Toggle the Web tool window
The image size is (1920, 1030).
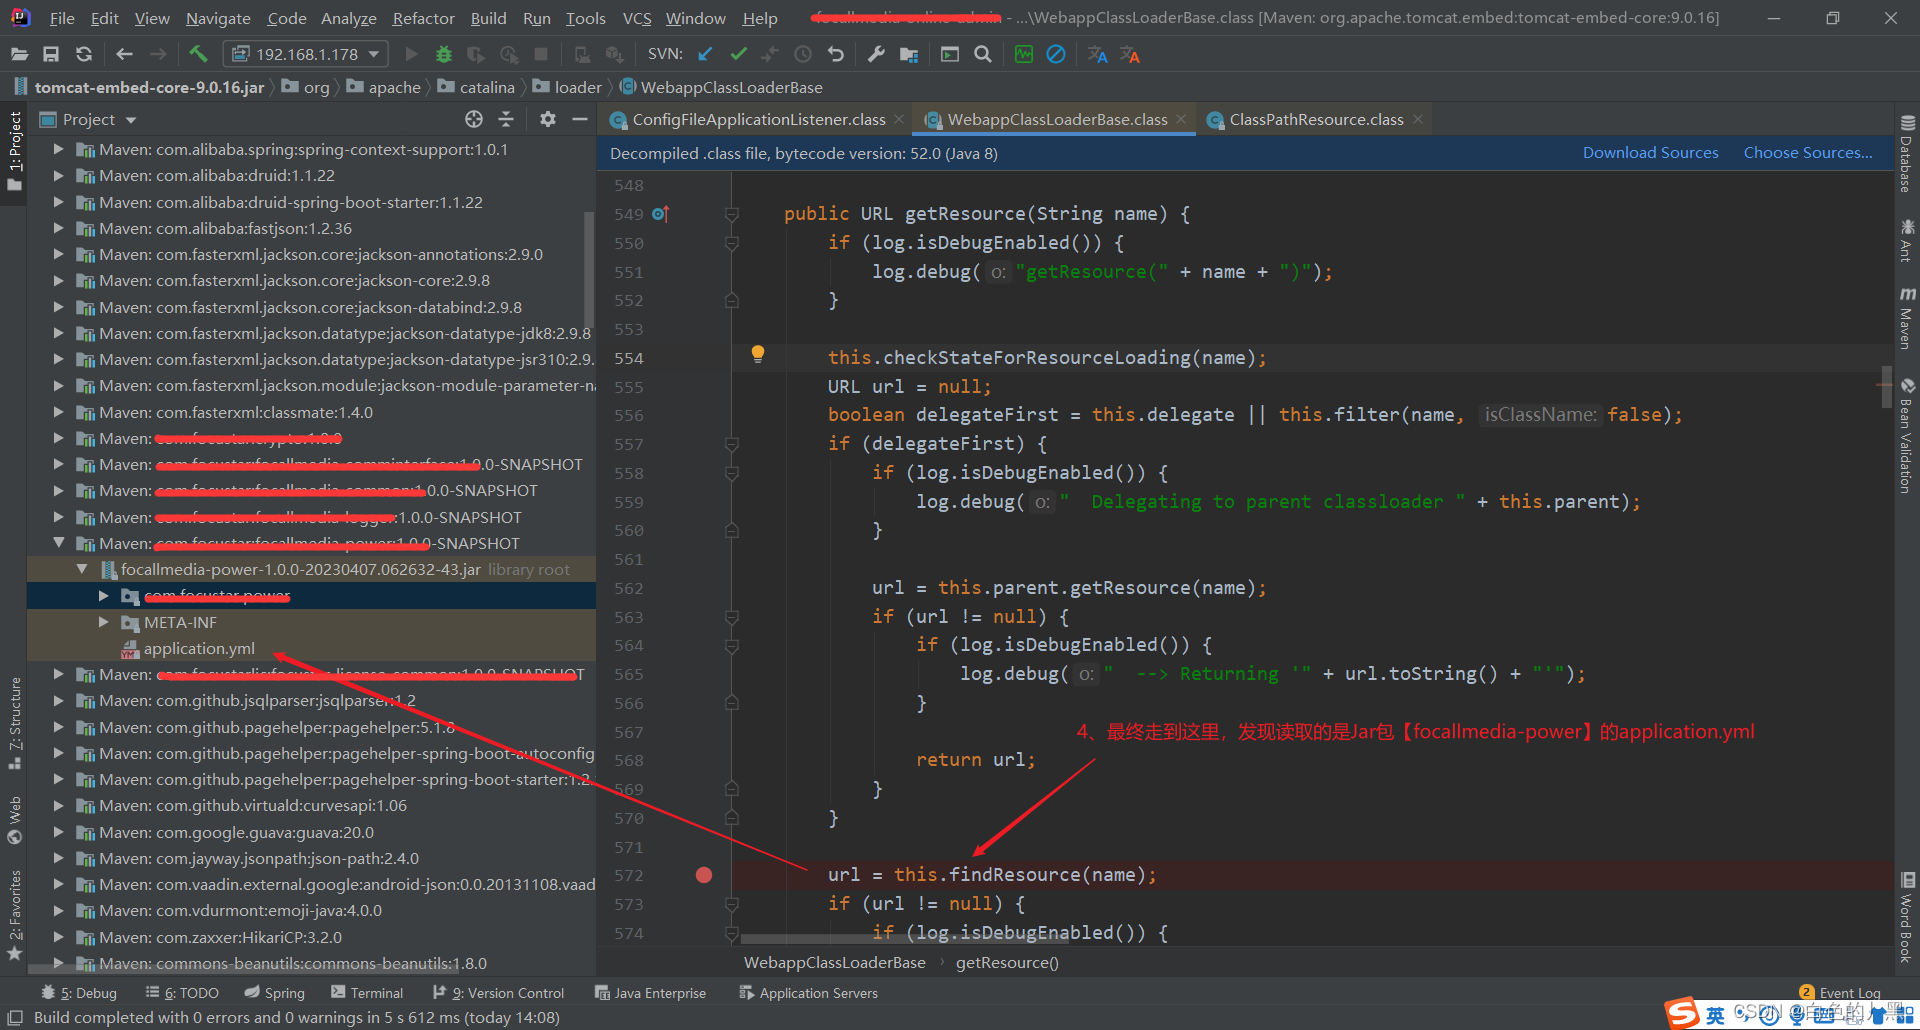point(15,820)
